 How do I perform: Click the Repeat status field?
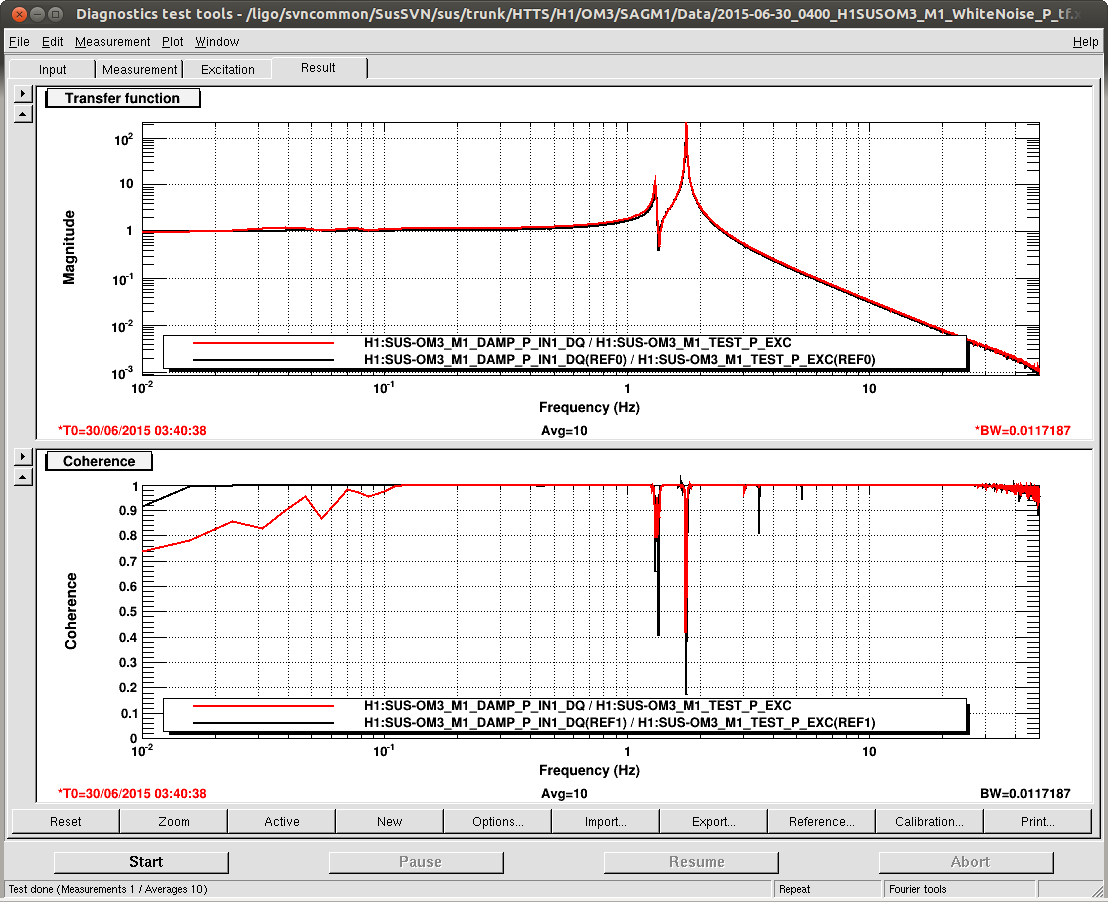pos(827,889)
